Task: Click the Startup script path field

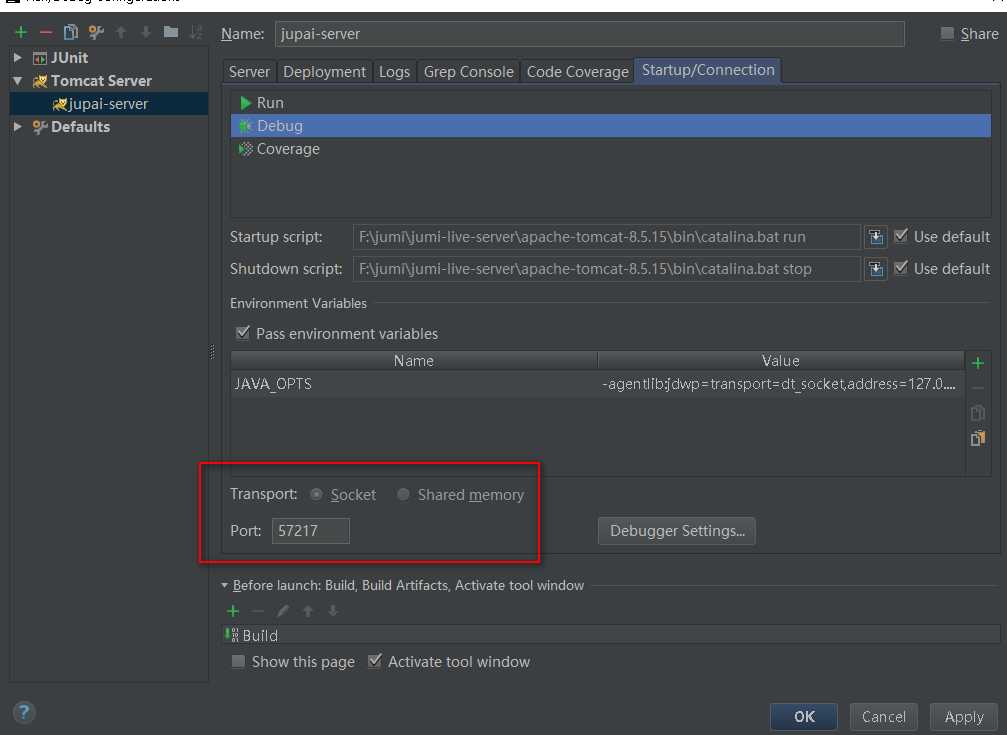Action: 606,237
